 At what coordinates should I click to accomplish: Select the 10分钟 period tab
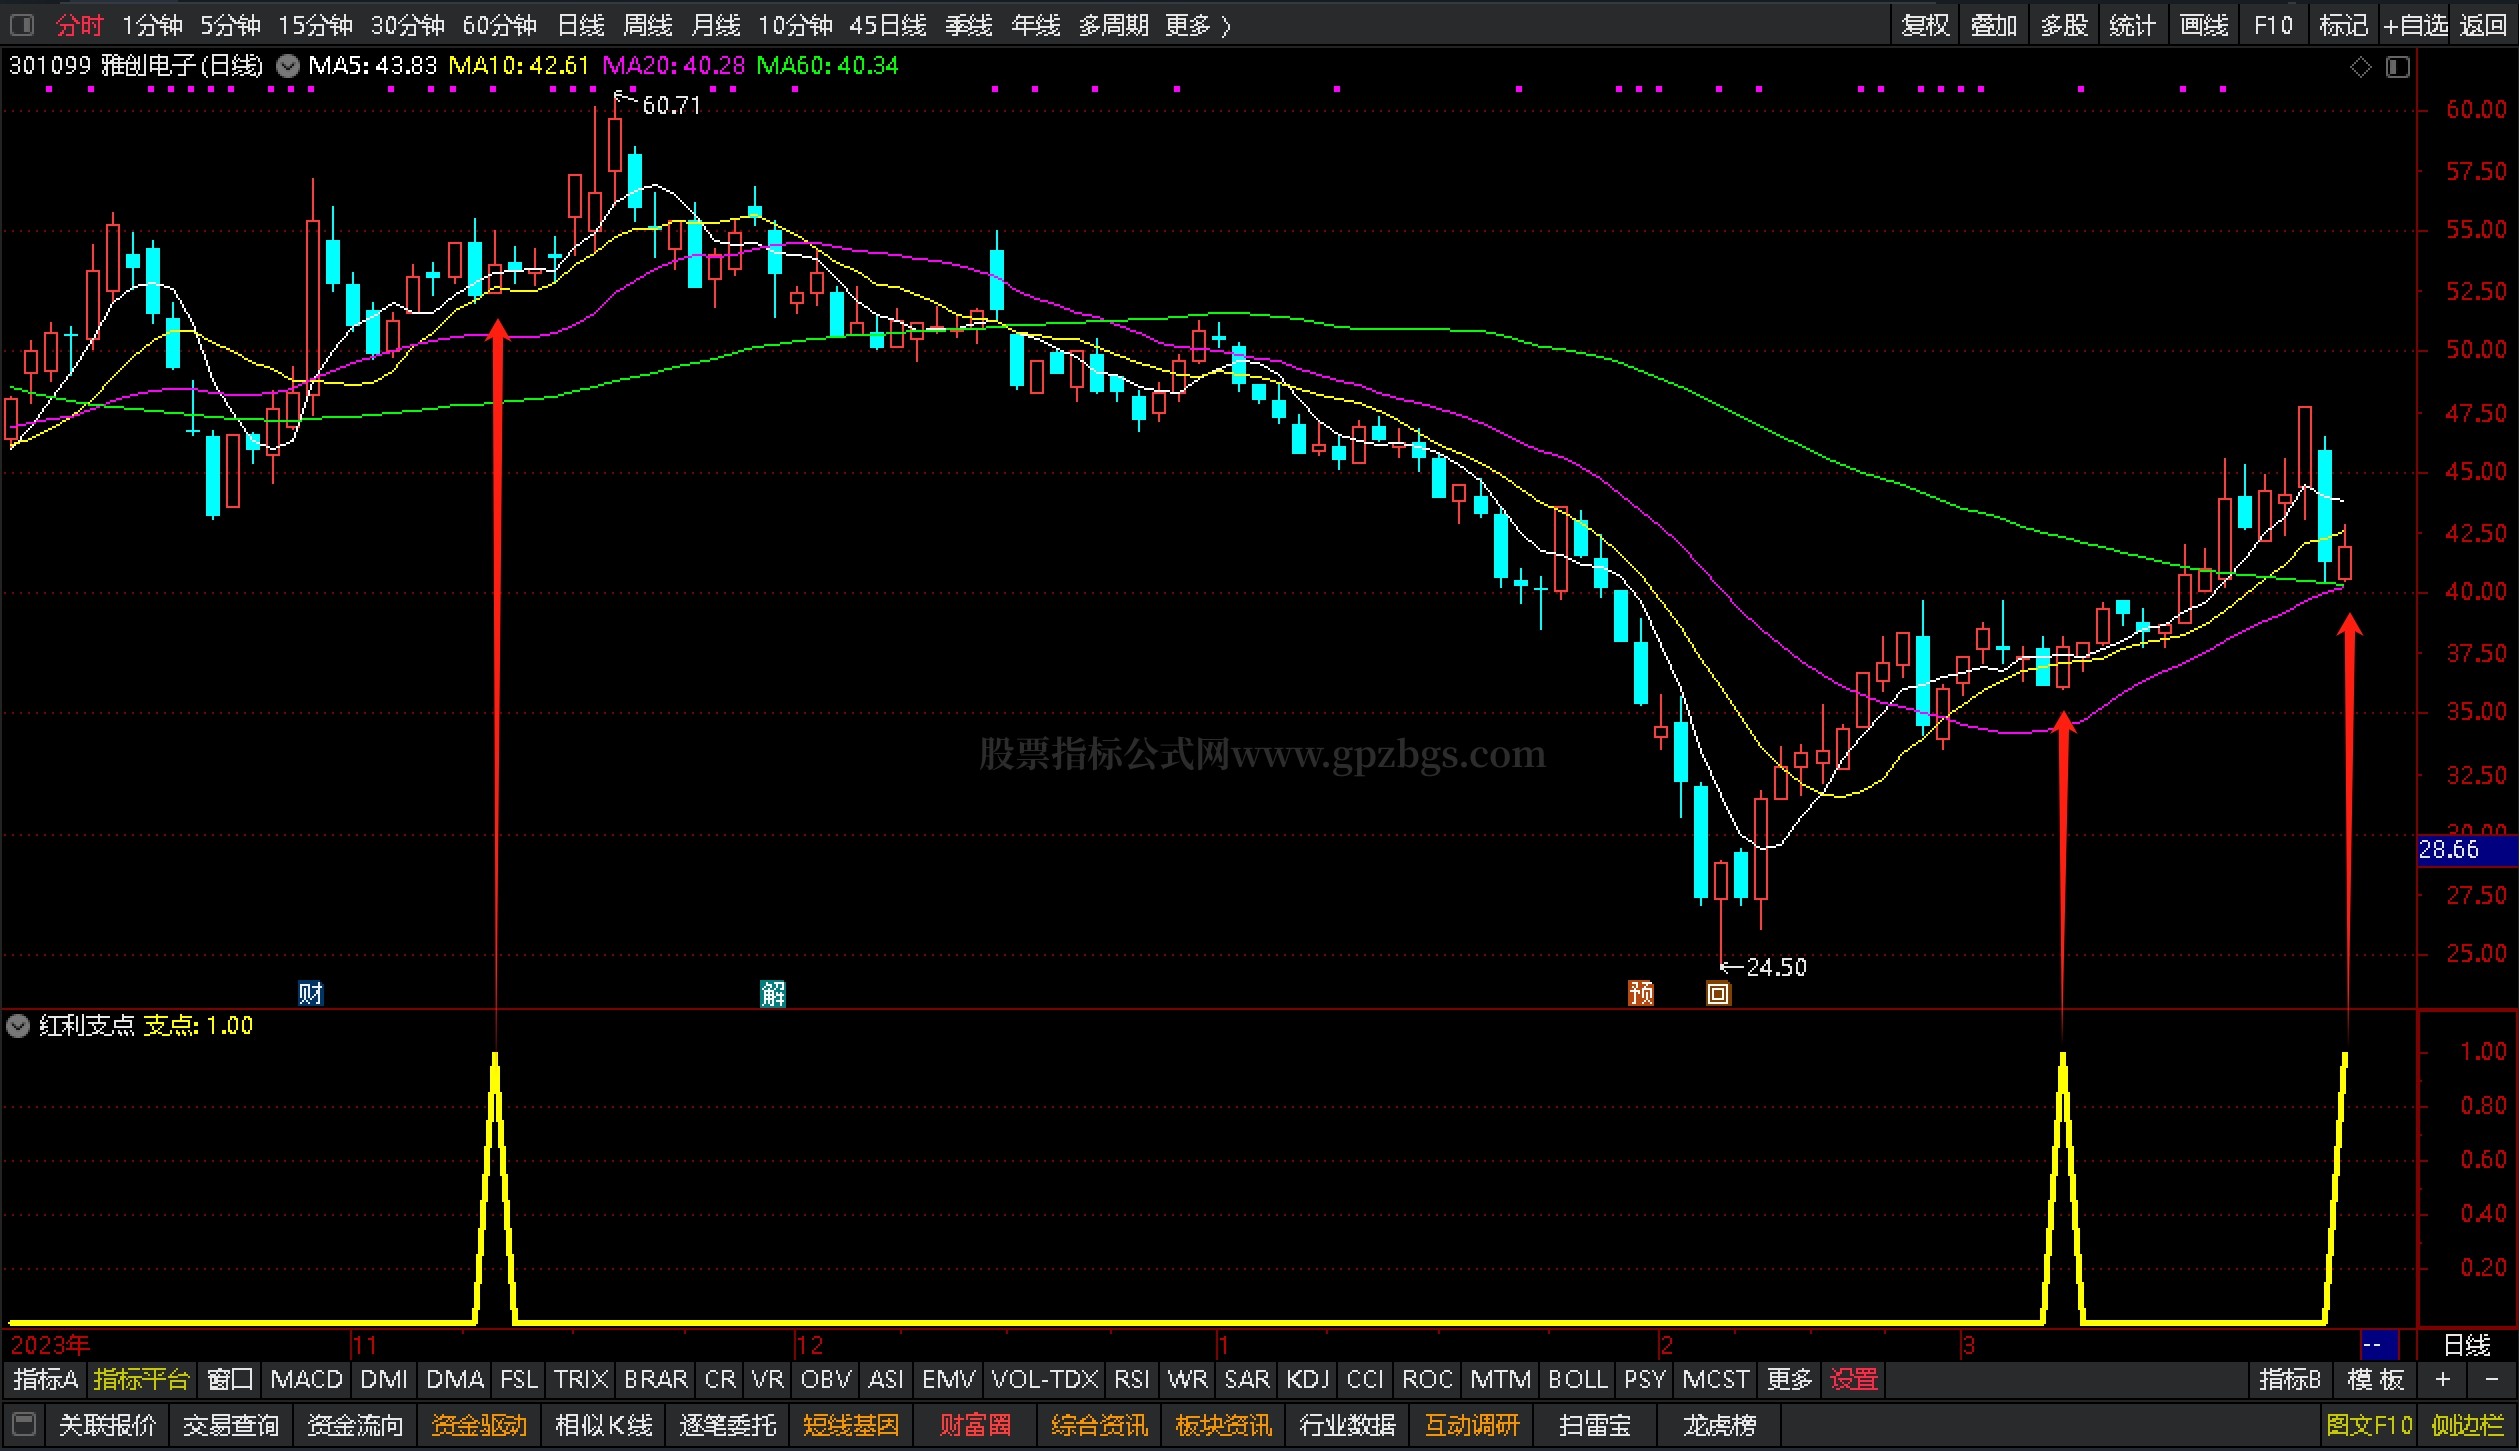click(795, 25)
